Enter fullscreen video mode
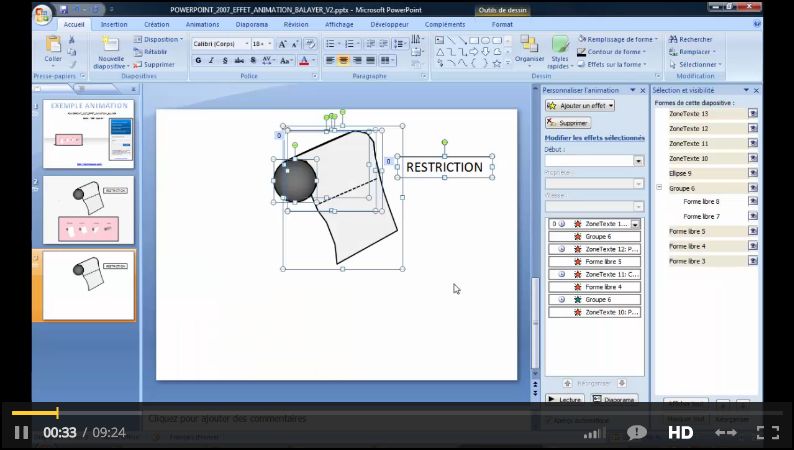 768,432
